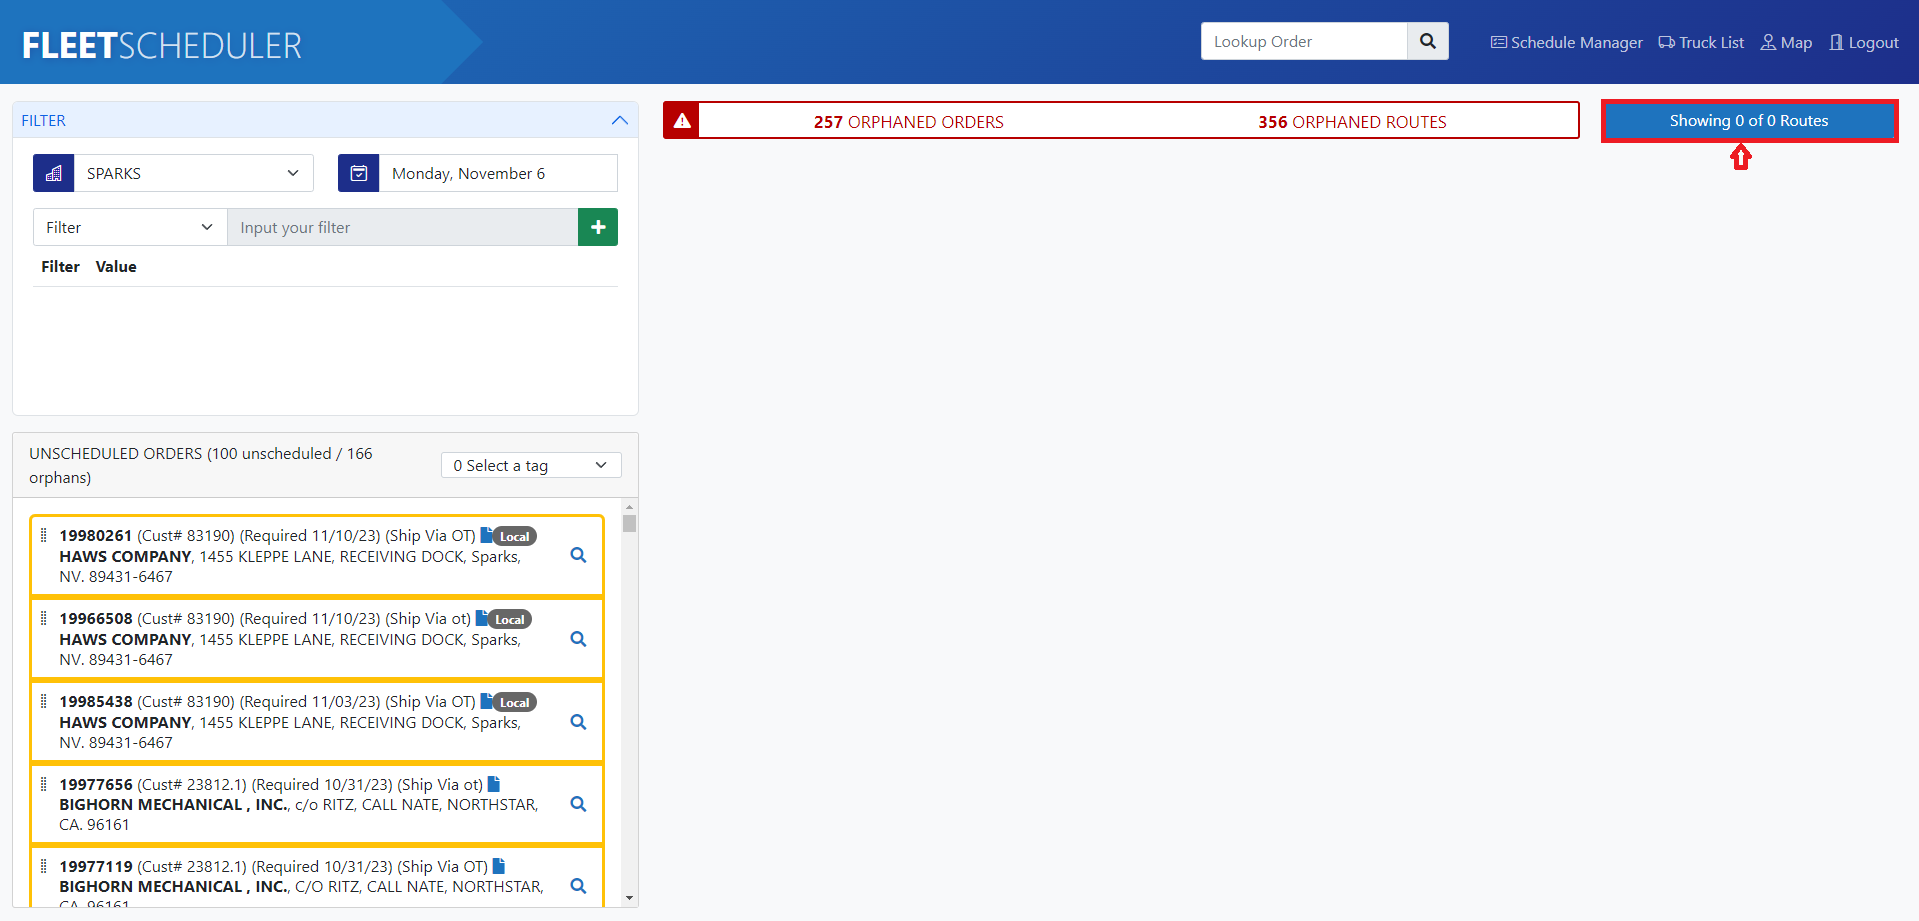Open the calendar date picker icon

click(359, 173)
